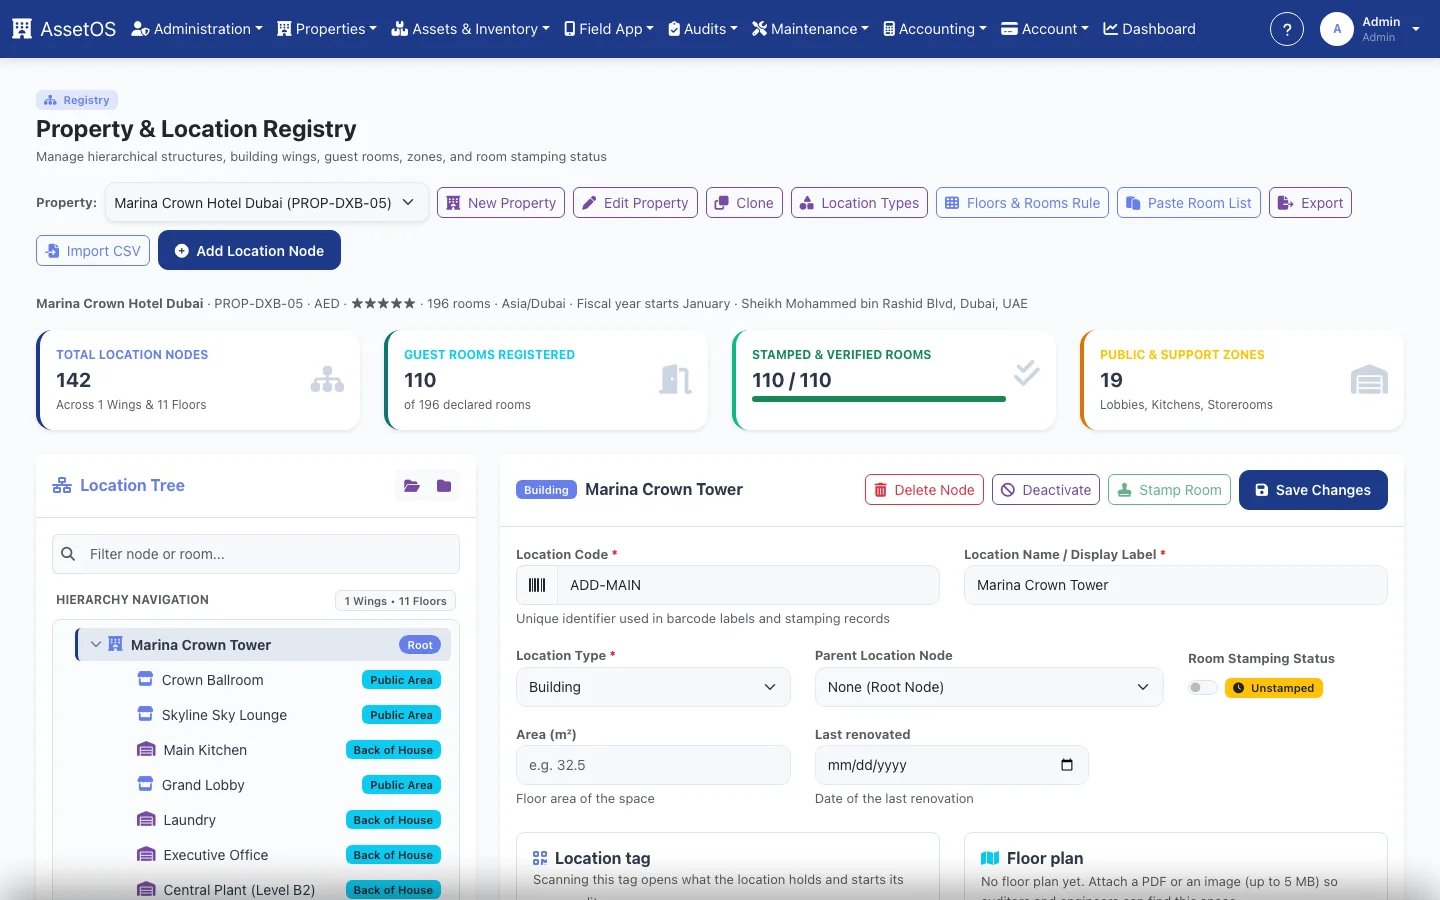Open the Admin user menu caret
The width and height of the screenshot is (1440, 900).
coord(1416,29)
